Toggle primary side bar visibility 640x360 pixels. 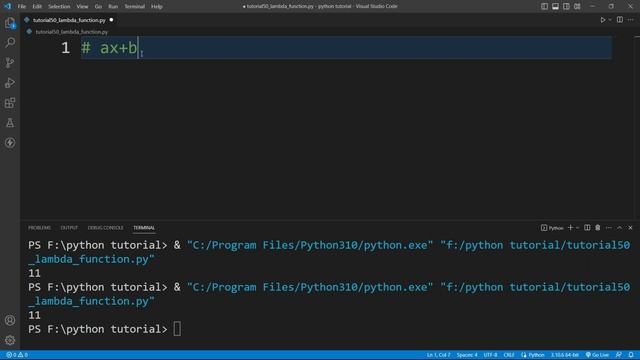[544, 6]
